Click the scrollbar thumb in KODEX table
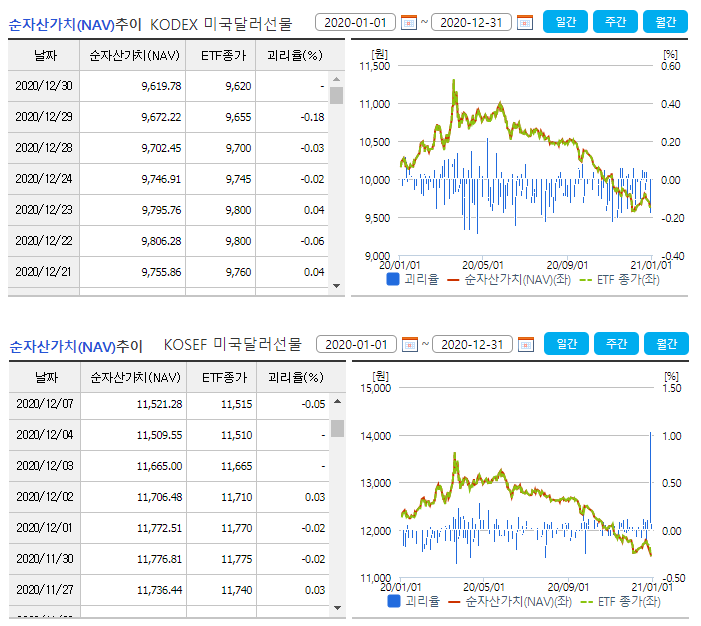Screen dimensions: 701x626 336,95
